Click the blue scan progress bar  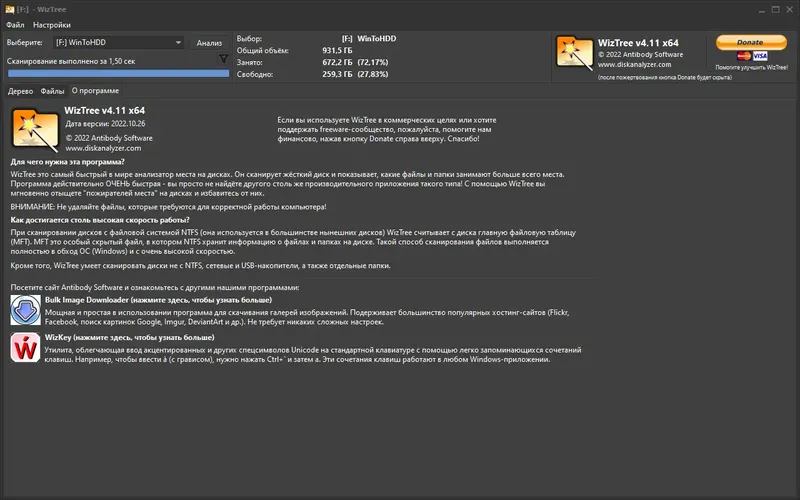118,73
